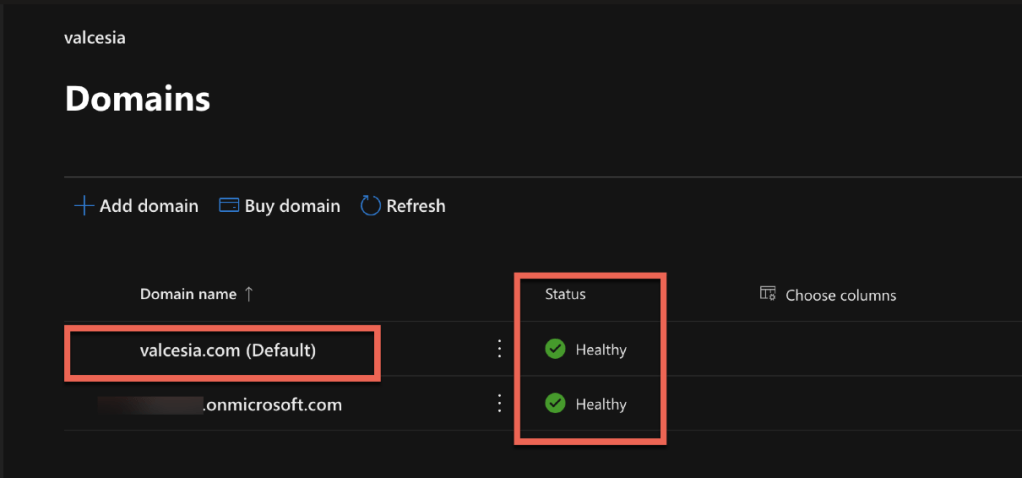Open the valcesia.com (Default) domain

[227, 350]
